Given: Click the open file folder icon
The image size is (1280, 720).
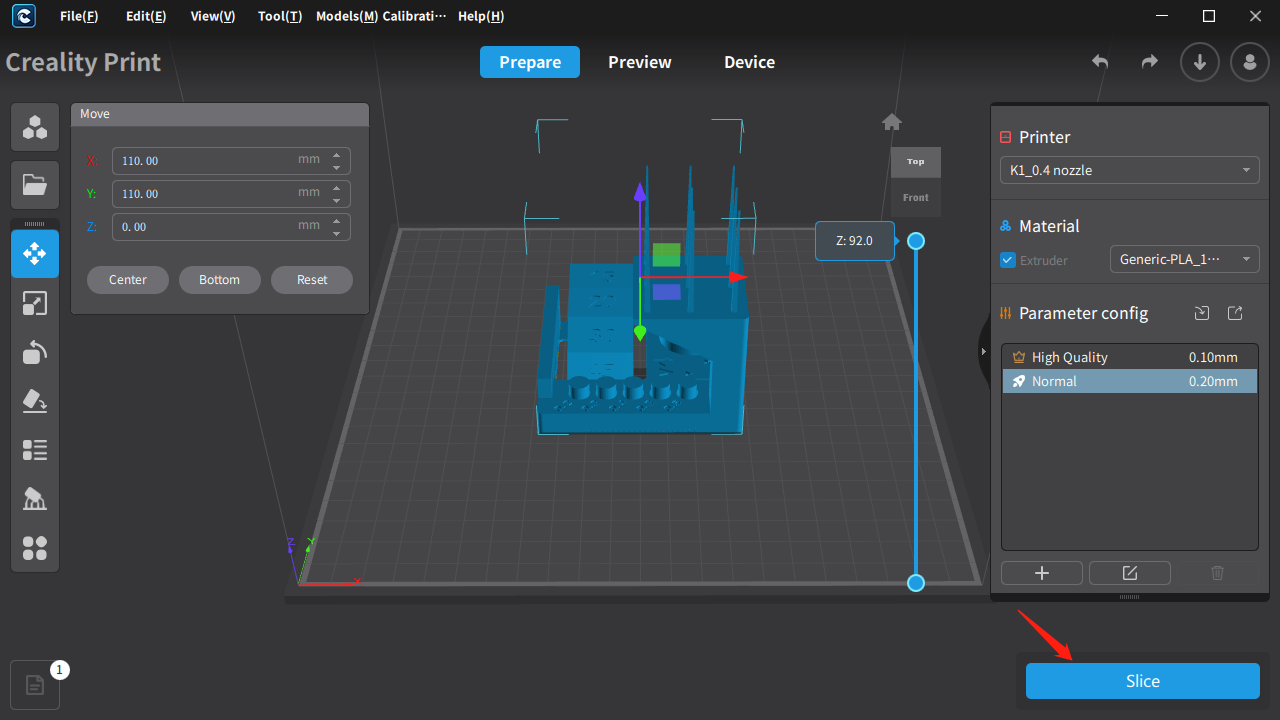Looking at the screenshot, I should point(35,184).
